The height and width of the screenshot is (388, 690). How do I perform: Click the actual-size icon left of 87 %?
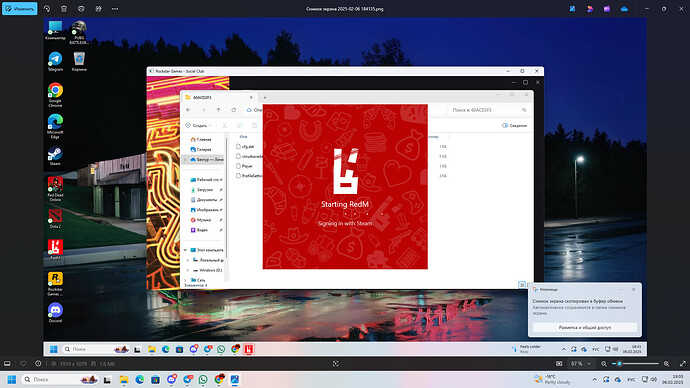tap(559, 364)
